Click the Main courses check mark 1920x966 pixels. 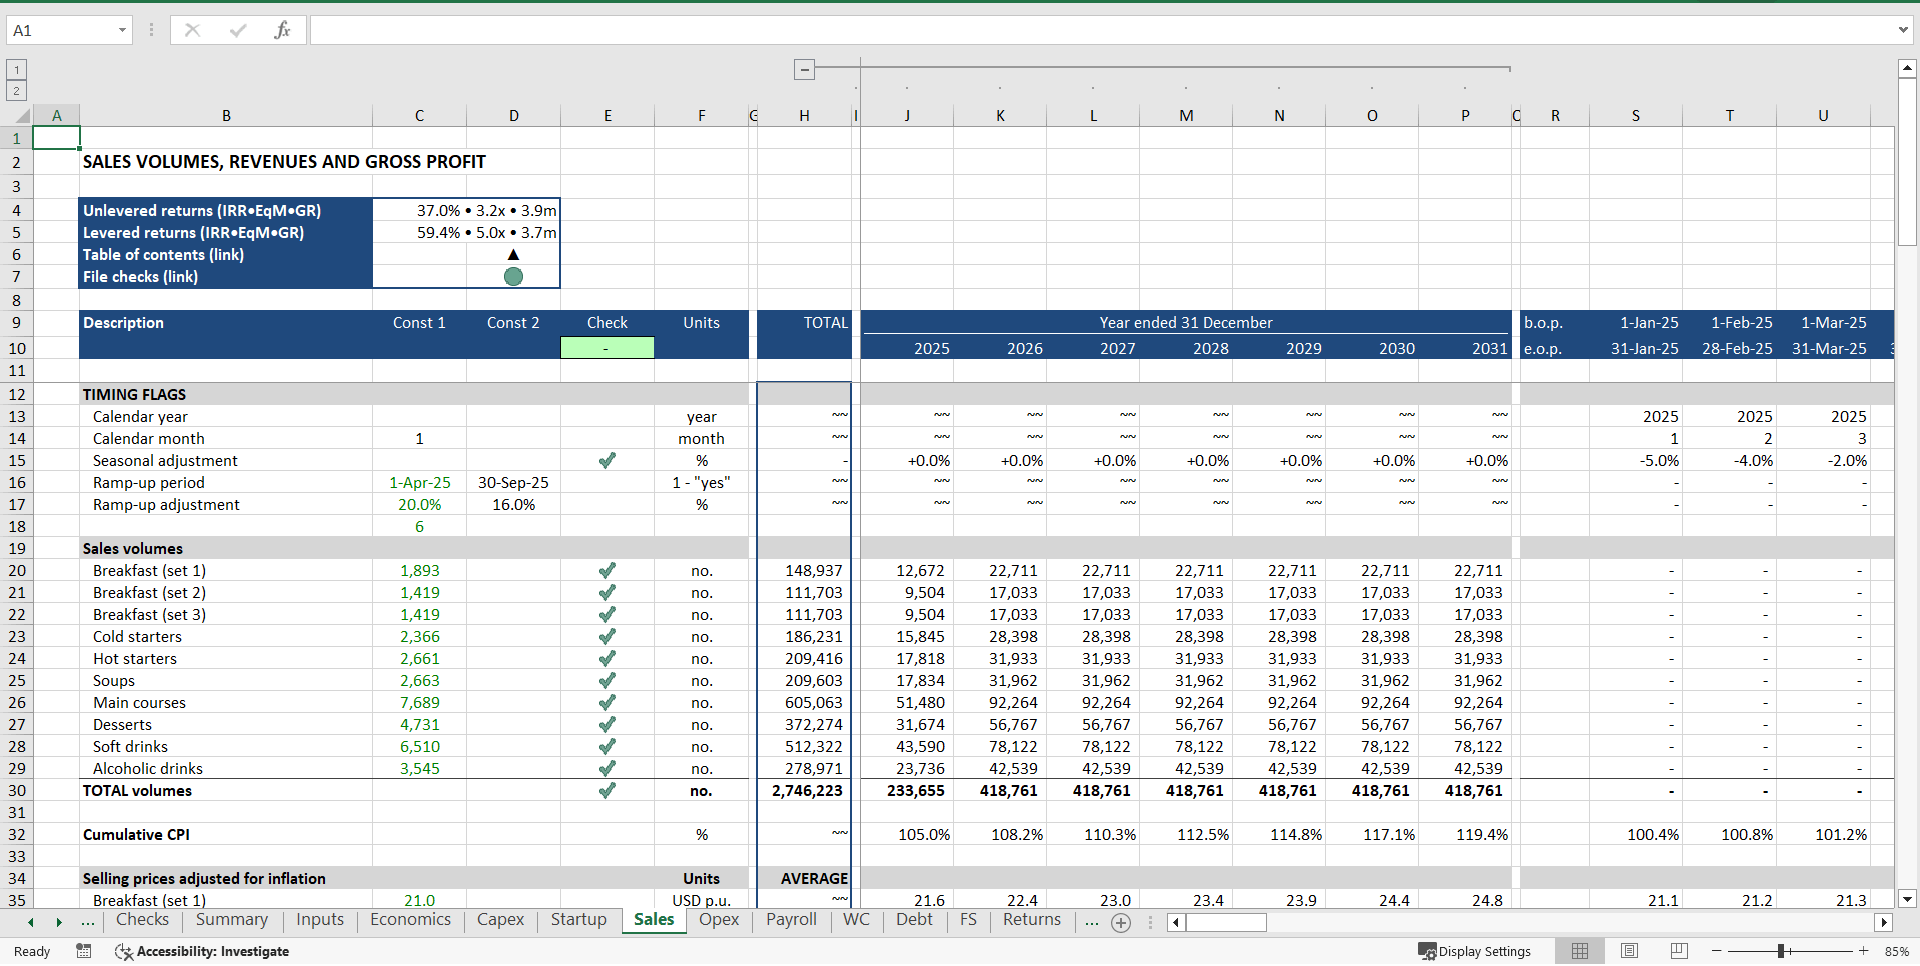coord(607,703)
